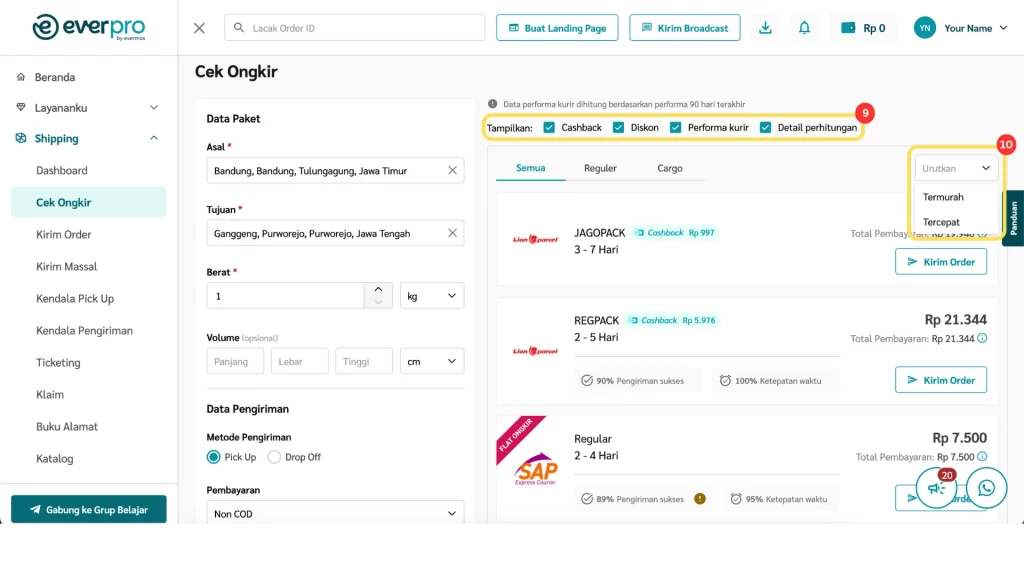Click info icon next to REGPACK total

pos(982,339)
